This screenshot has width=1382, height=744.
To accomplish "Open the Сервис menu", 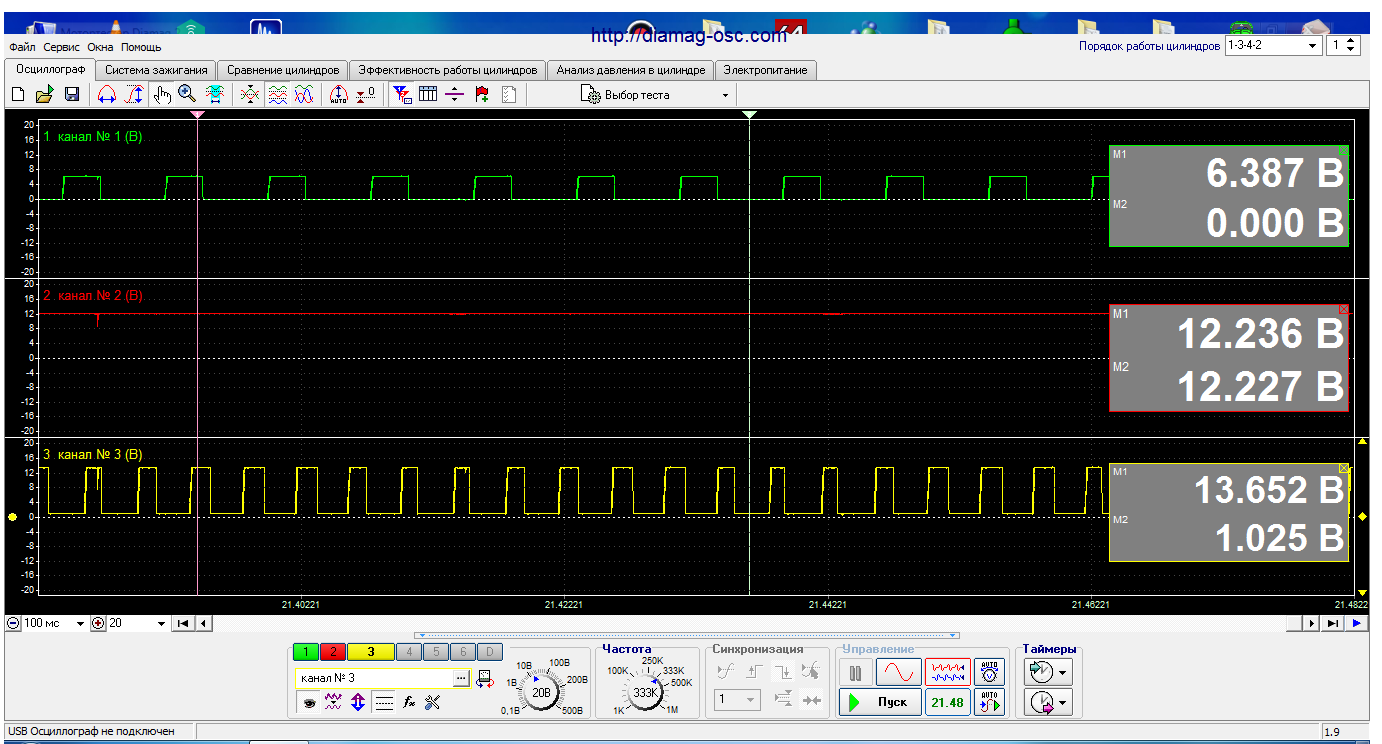I will pyautogui.click(x=62, y=47).
